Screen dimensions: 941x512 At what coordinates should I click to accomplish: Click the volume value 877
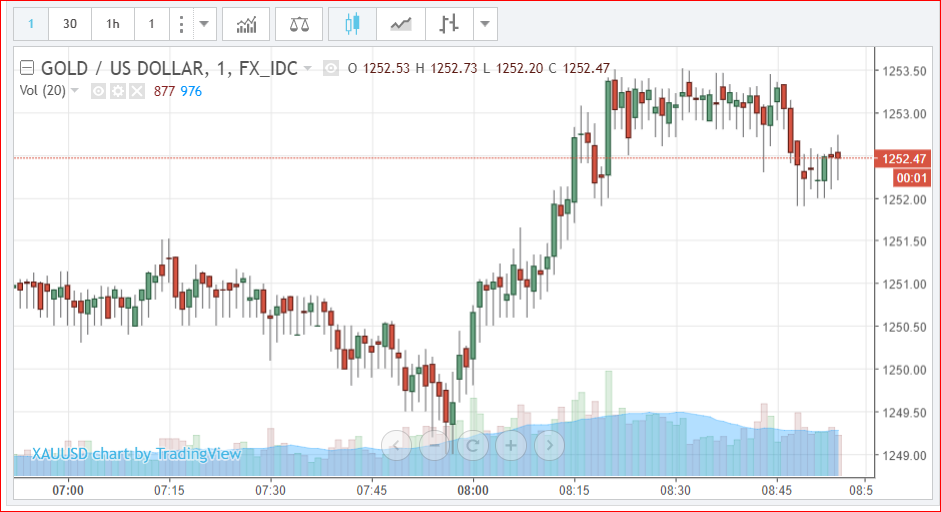pos(164,91)
